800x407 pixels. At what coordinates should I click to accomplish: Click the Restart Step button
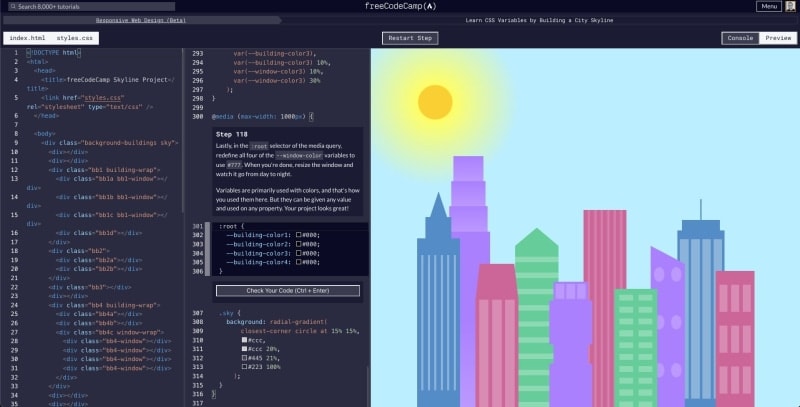pos(409,38)
